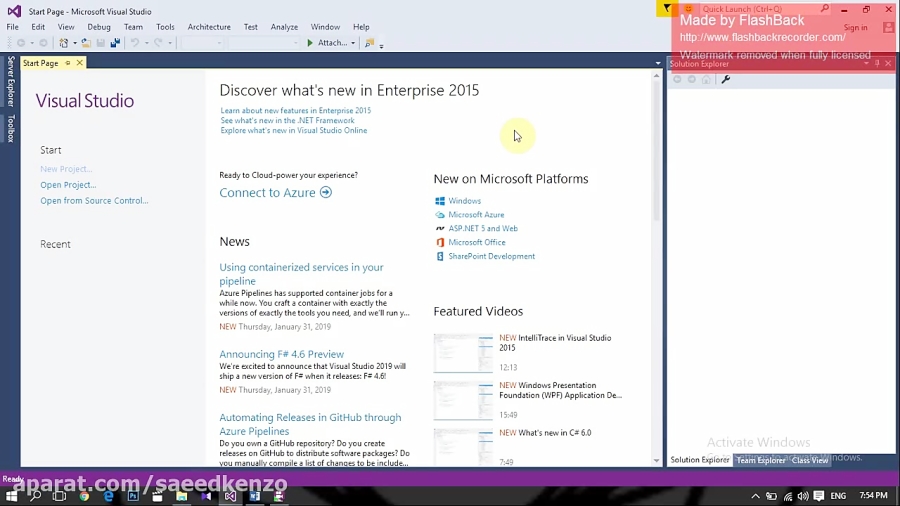
Task: Open the File menu
Action: pyautogui.click(x=13, y=27)
